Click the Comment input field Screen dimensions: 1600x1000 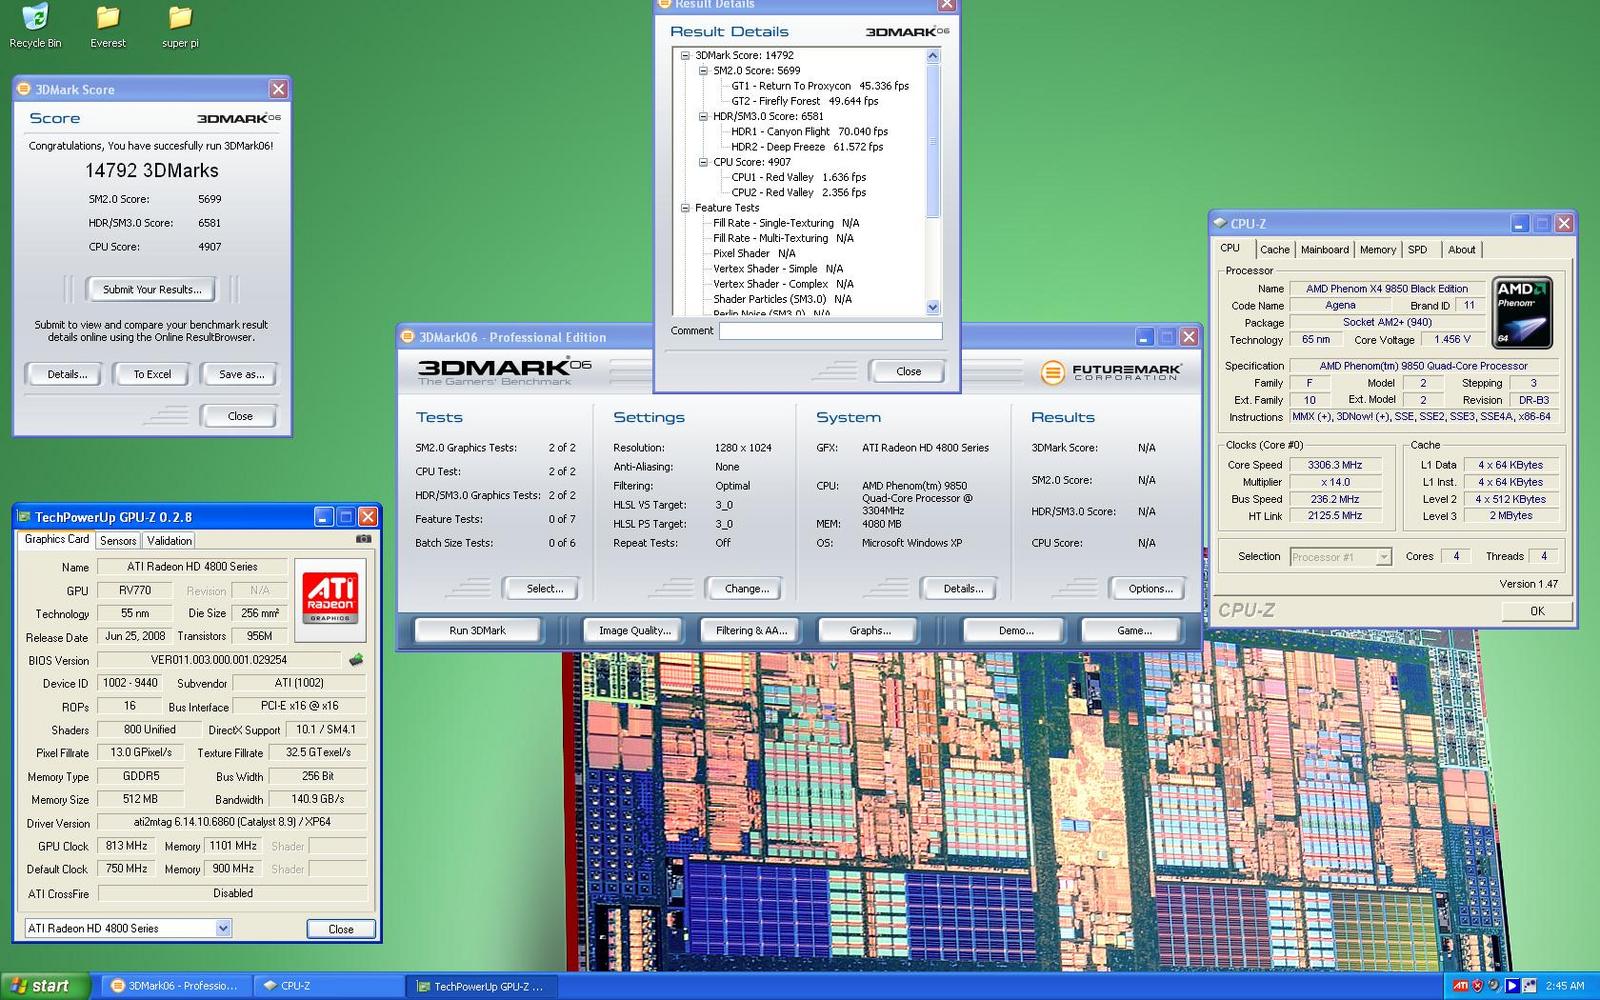830,331
